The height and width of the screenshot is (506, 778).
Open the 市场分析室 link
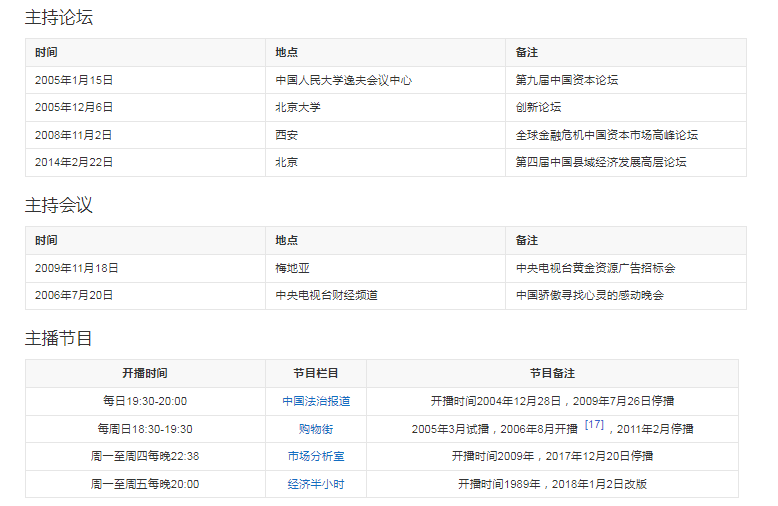point(316,456)
